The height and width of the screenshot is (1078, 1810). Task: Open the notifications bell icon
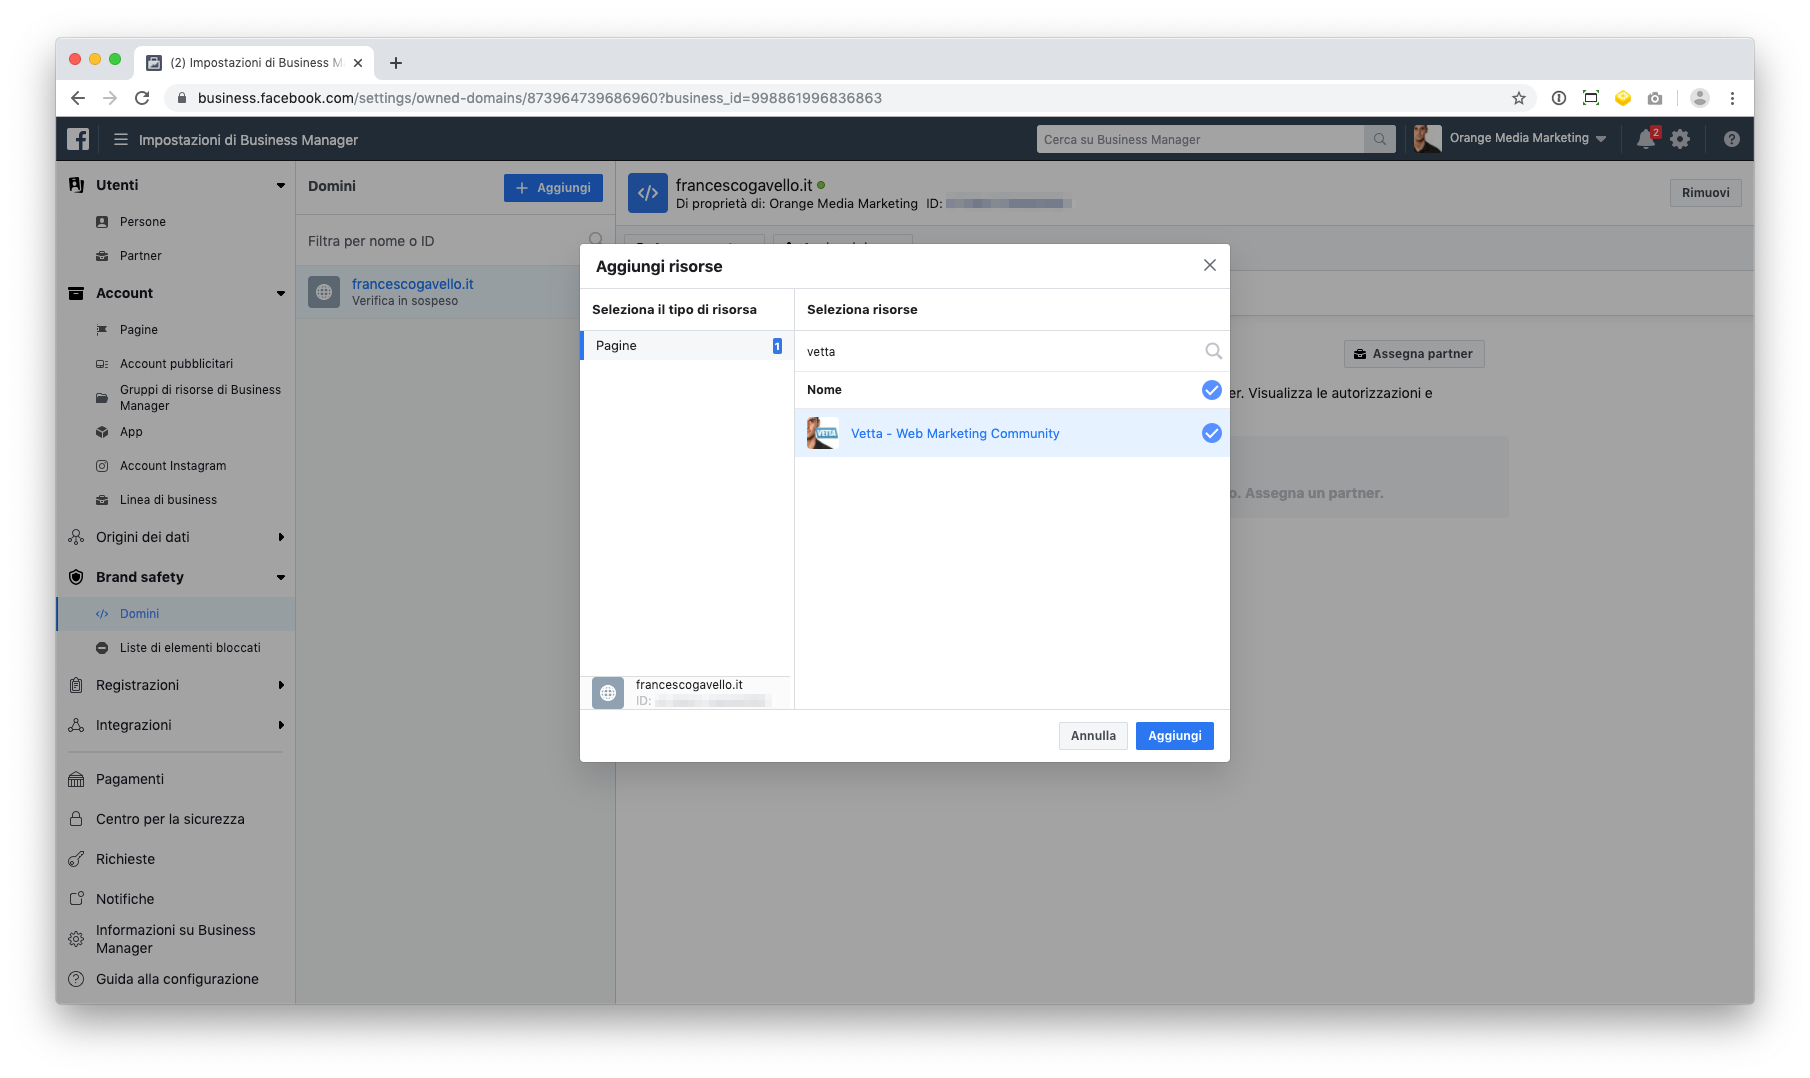coord(1646,139)
